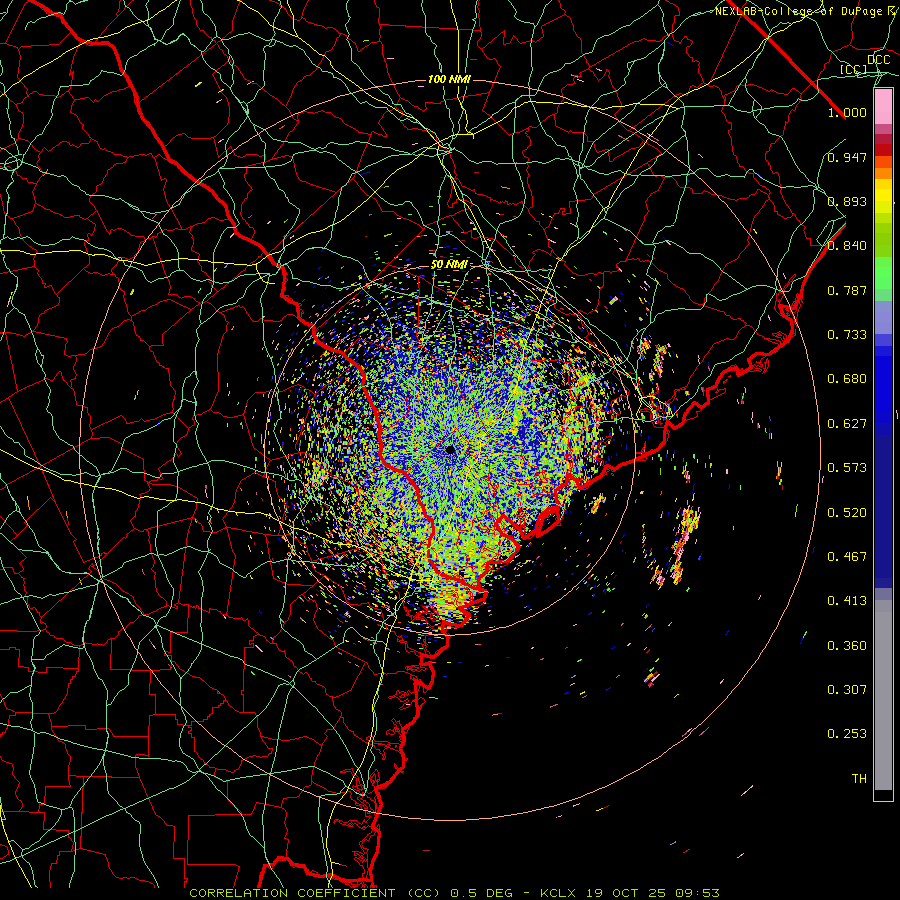Click the TH threshold label
This screenshot has width=900, height=900.
(x=859, y=779)
